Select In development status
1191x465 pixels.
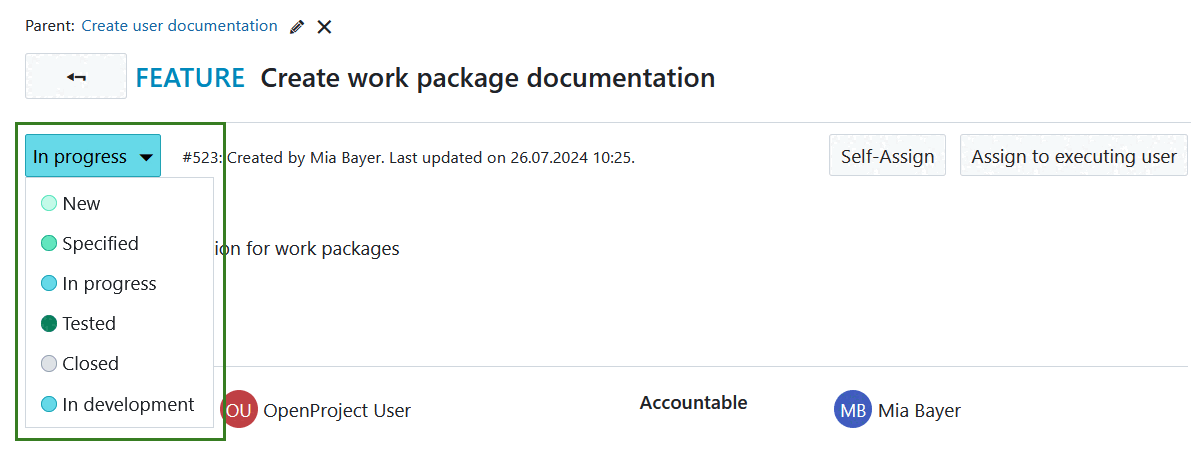[128, 404]
